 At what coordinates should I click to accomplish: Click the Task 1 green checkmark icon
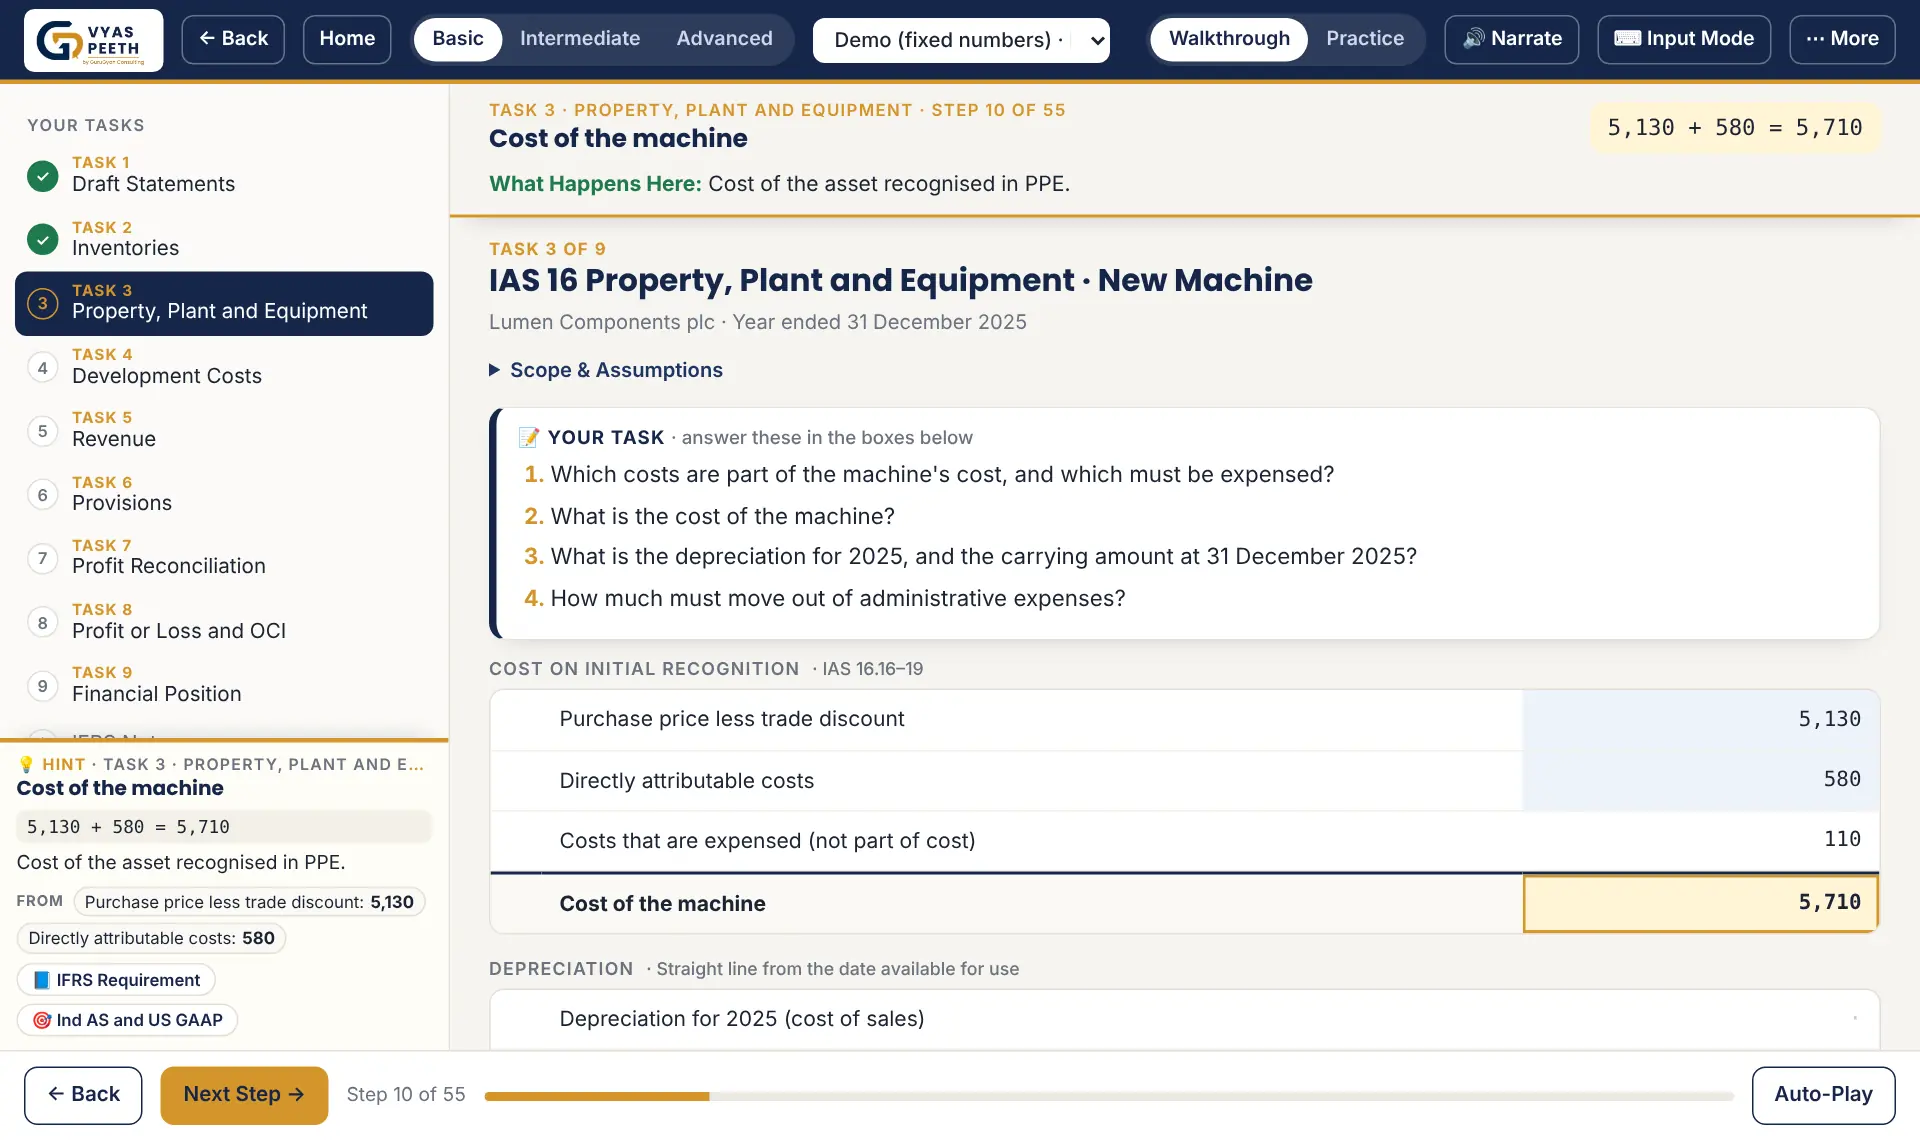pos(42,176)
